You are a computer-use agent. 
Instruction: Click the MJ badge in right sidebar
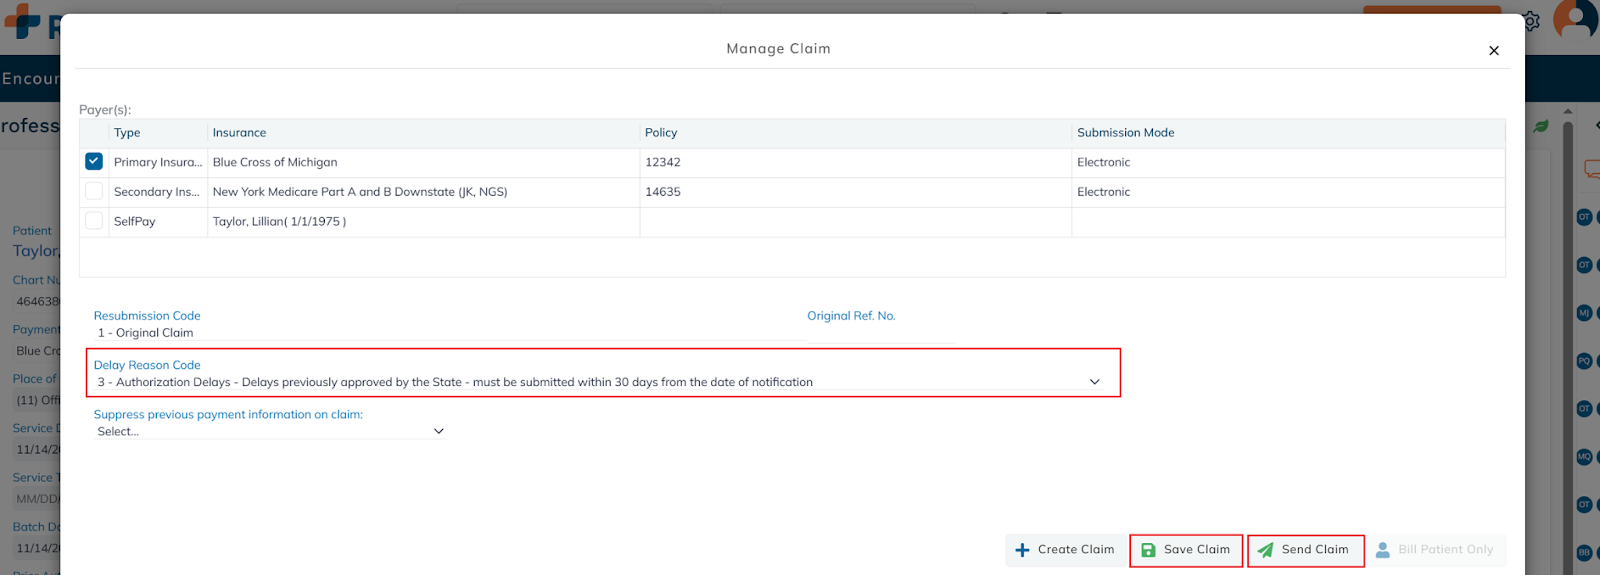click(x=1584, y=313)
